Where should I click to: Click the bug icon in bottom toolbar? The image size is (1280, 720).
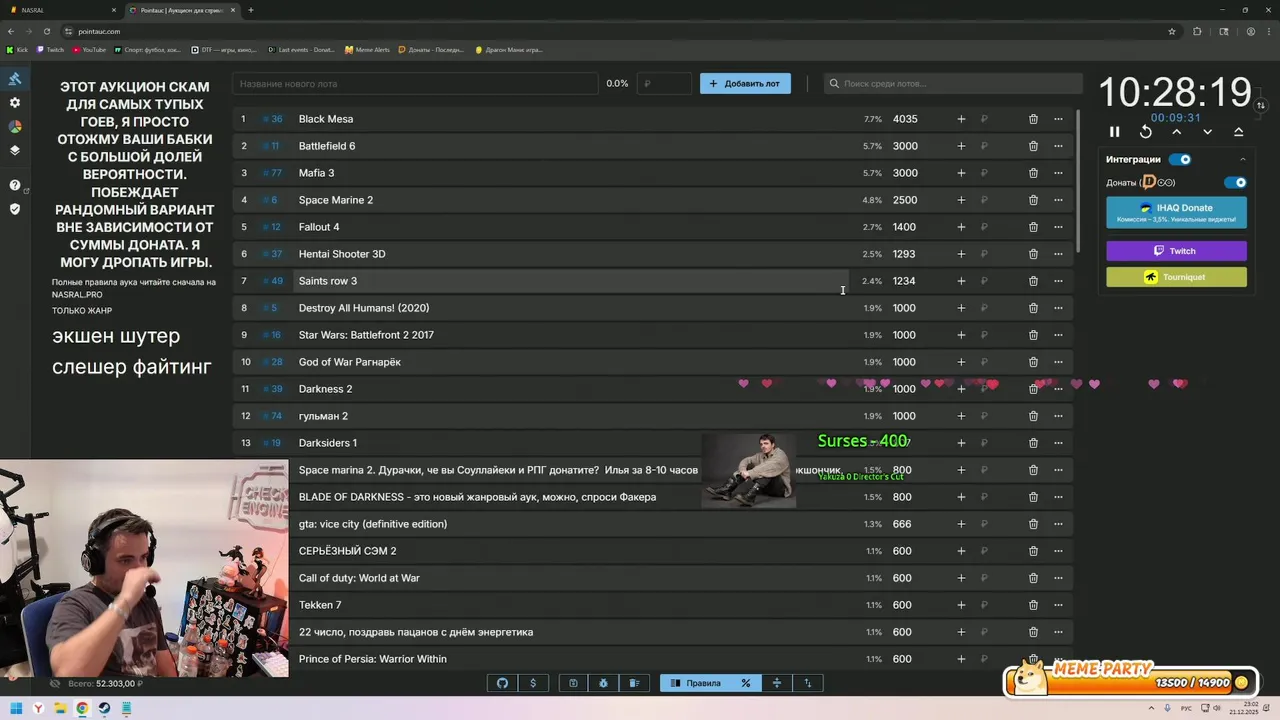(x=604, y=683)
